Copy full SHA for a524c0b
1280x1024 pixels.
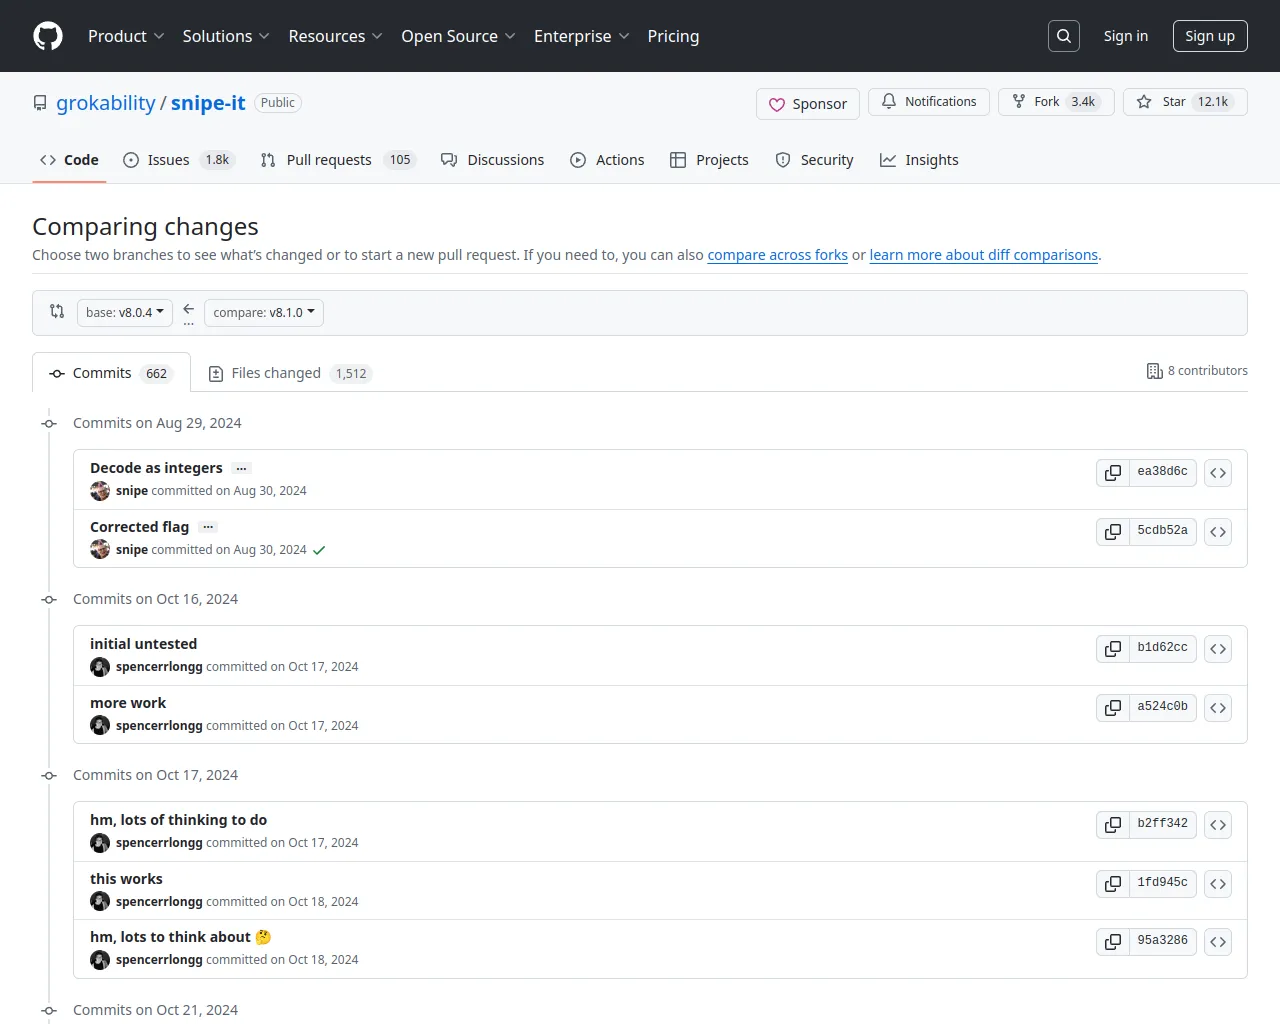[1113, 707]
